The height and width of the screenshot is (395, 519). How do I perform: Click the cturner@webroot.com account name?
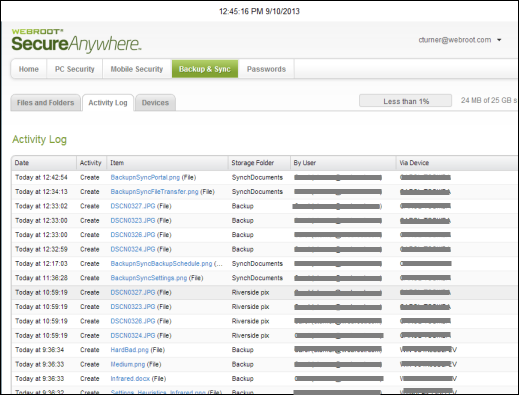click(455, 40)
